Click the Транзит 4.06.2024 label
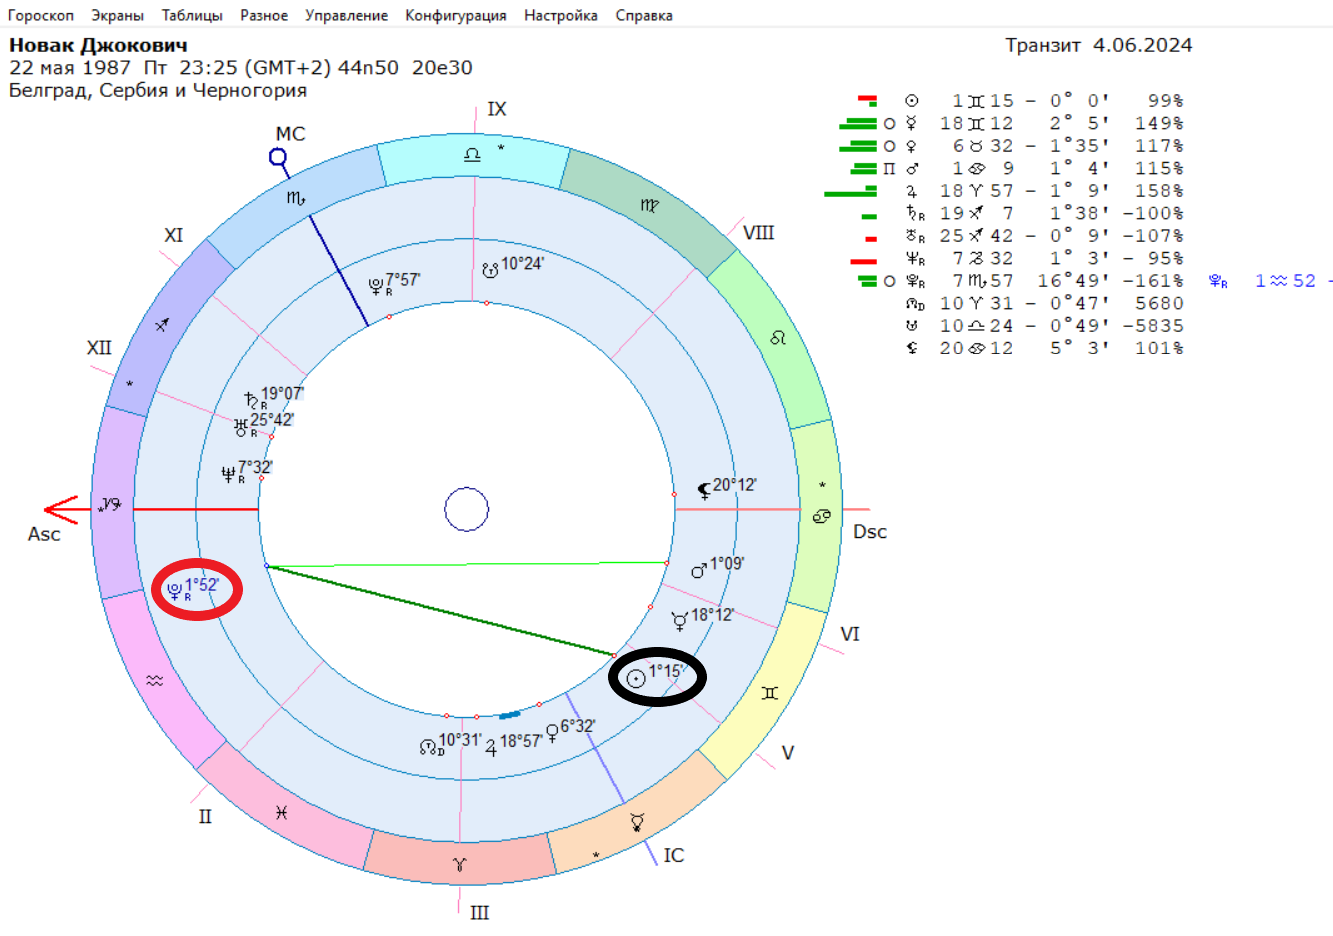Viewport: 1333px width, 936px height. click(1099, 45)
